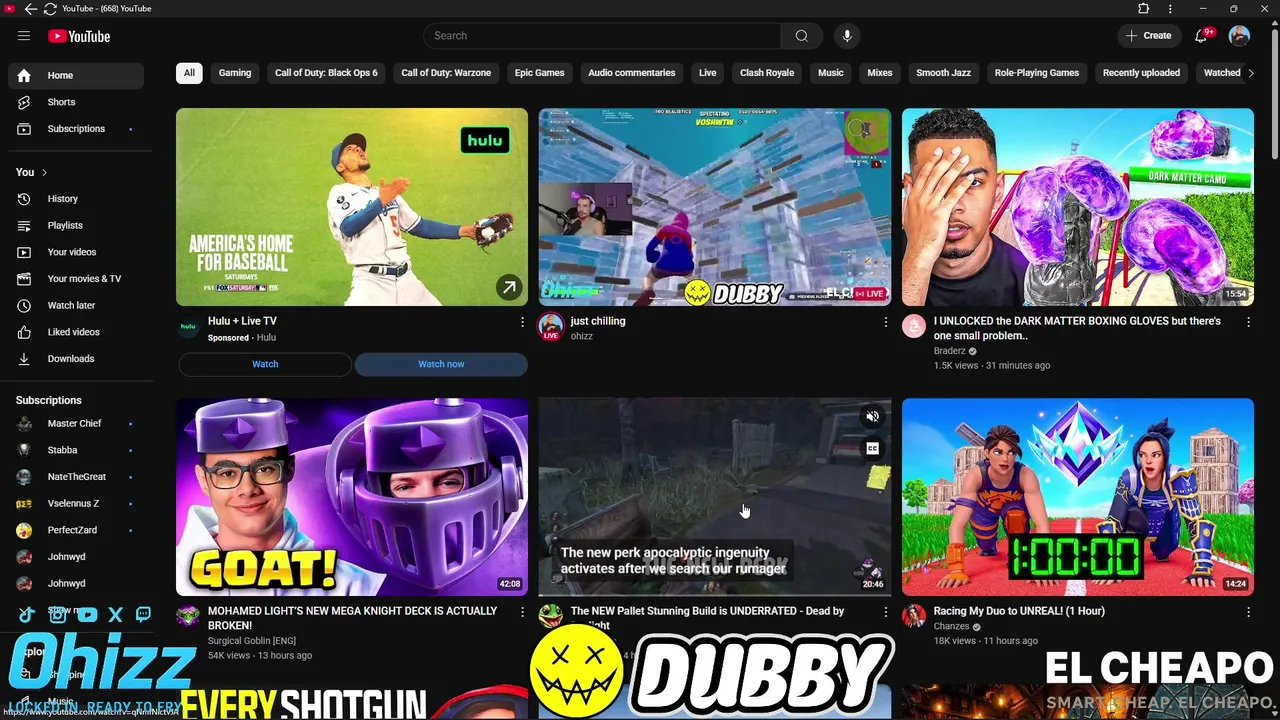Open the Racing My Duo thumbnail
1280x720 pixels.
[x=1078, y=497]
